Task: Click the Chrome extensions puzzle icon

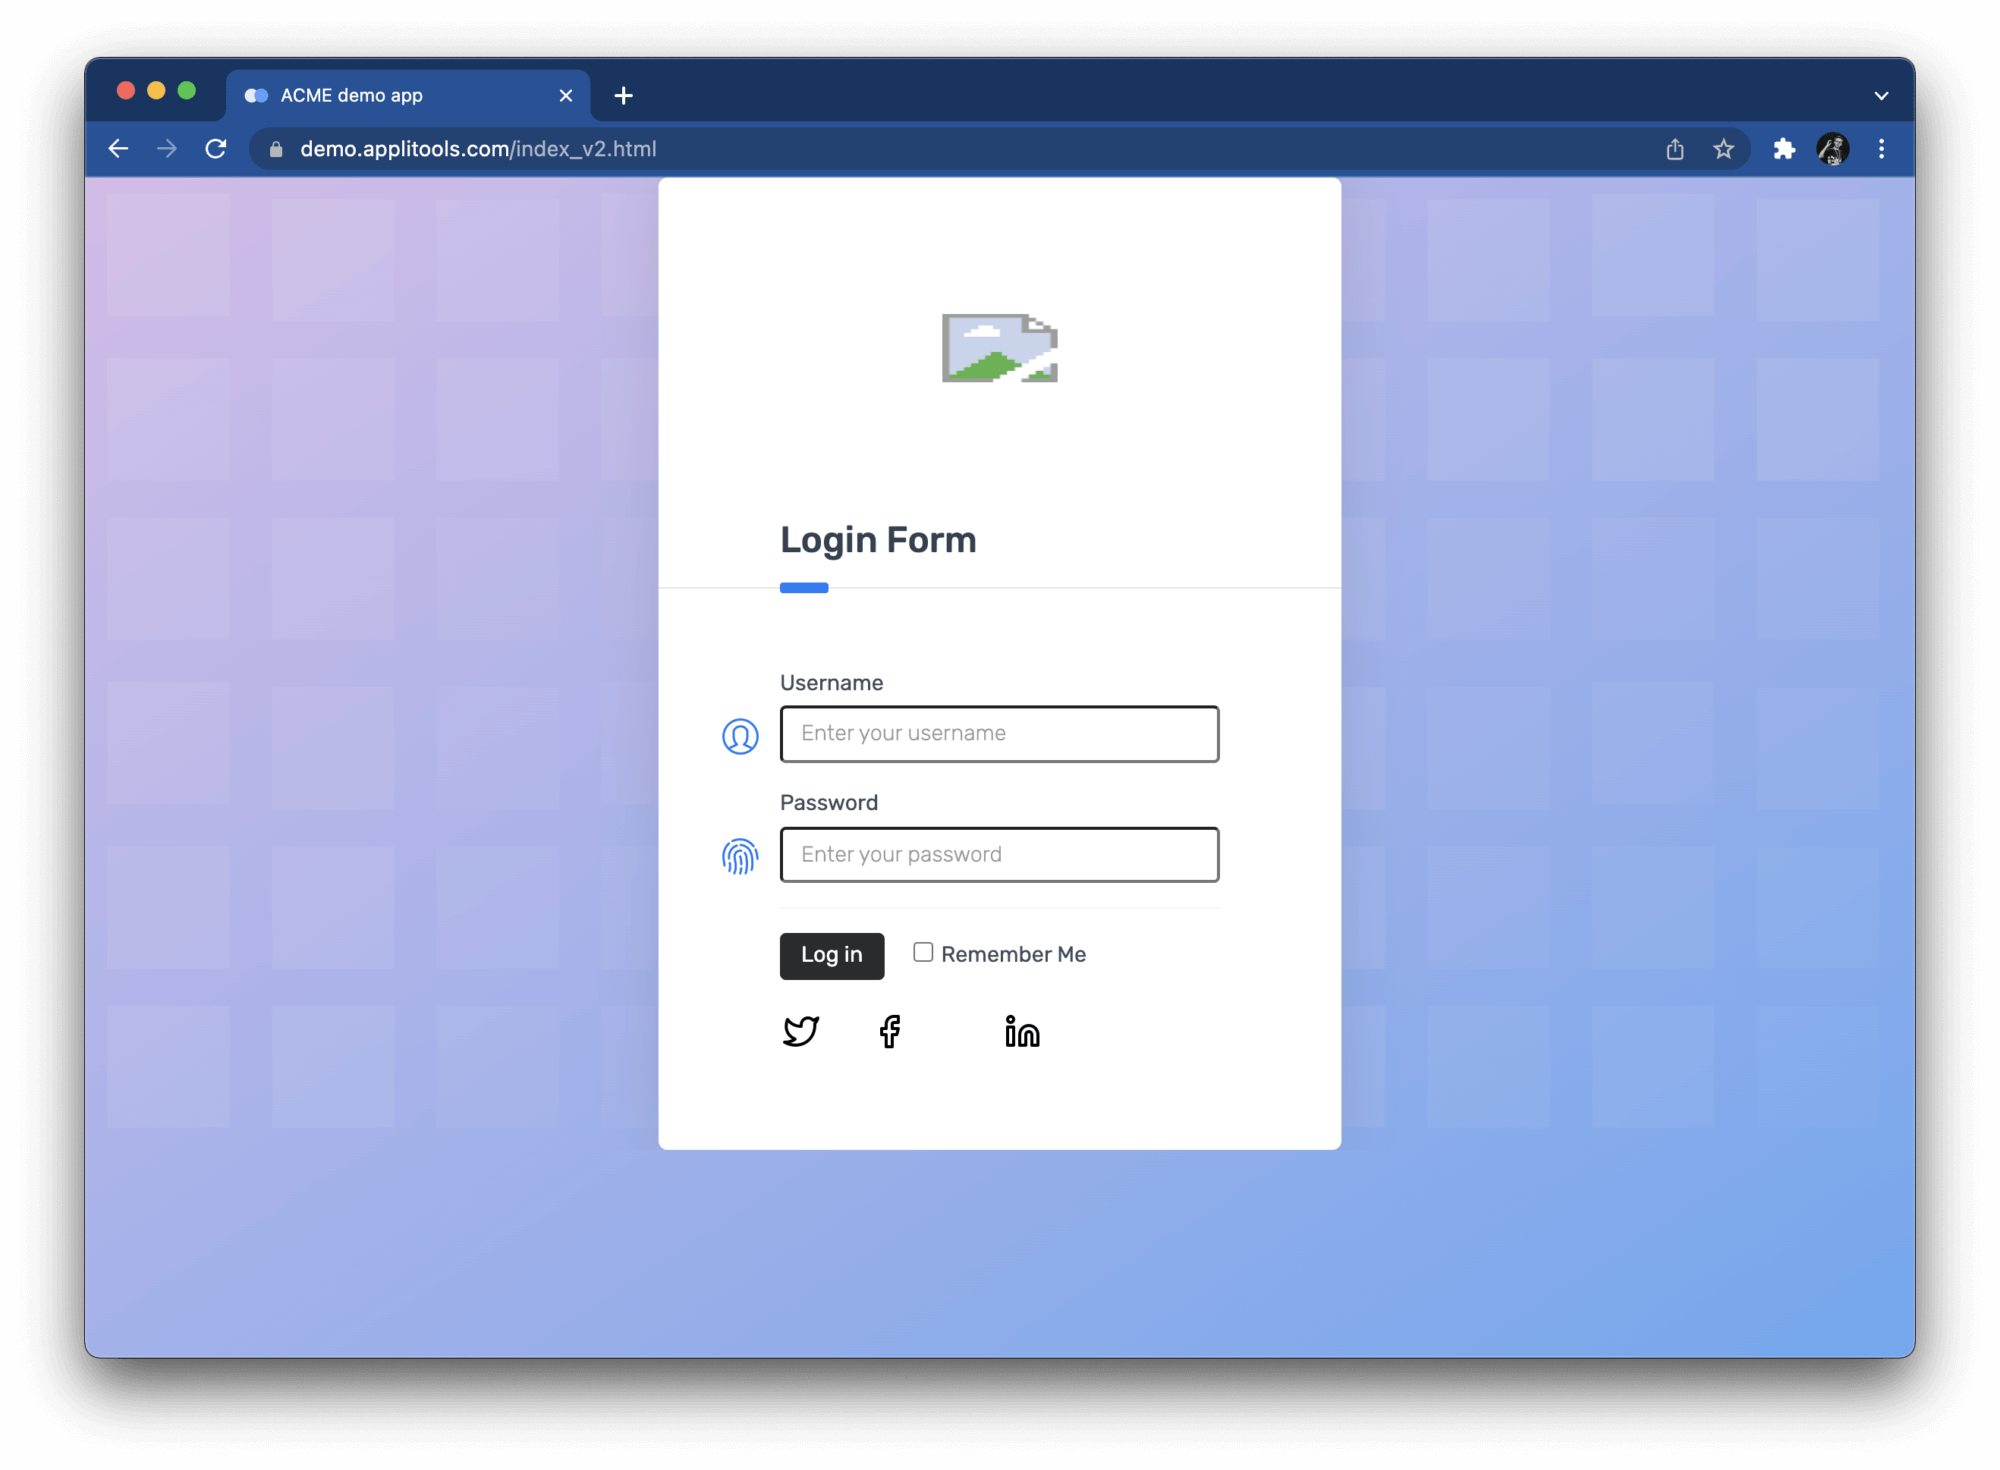Action: pos(1784,149)
